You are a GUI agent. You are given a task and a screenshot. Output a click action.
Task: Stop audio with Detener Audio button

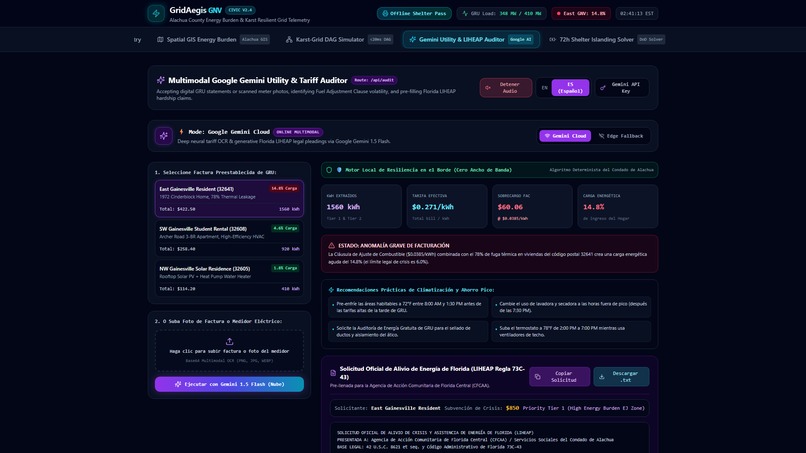pos(505,87)
